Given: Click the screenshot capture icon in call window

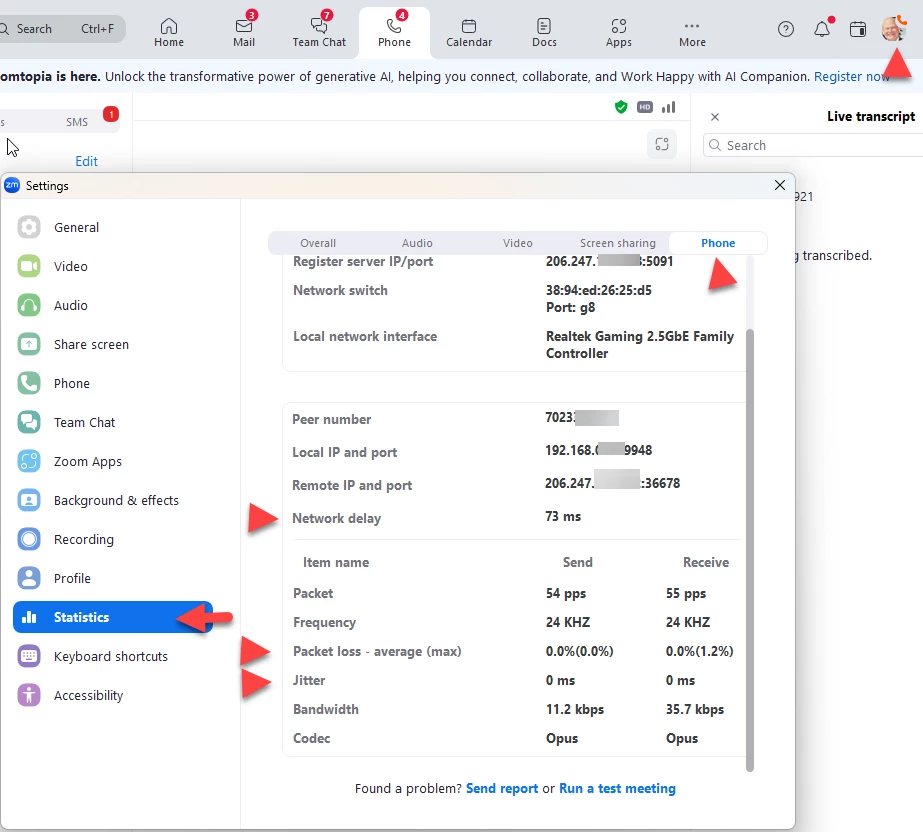Looking at the screenshot, I should pos(662,144).
